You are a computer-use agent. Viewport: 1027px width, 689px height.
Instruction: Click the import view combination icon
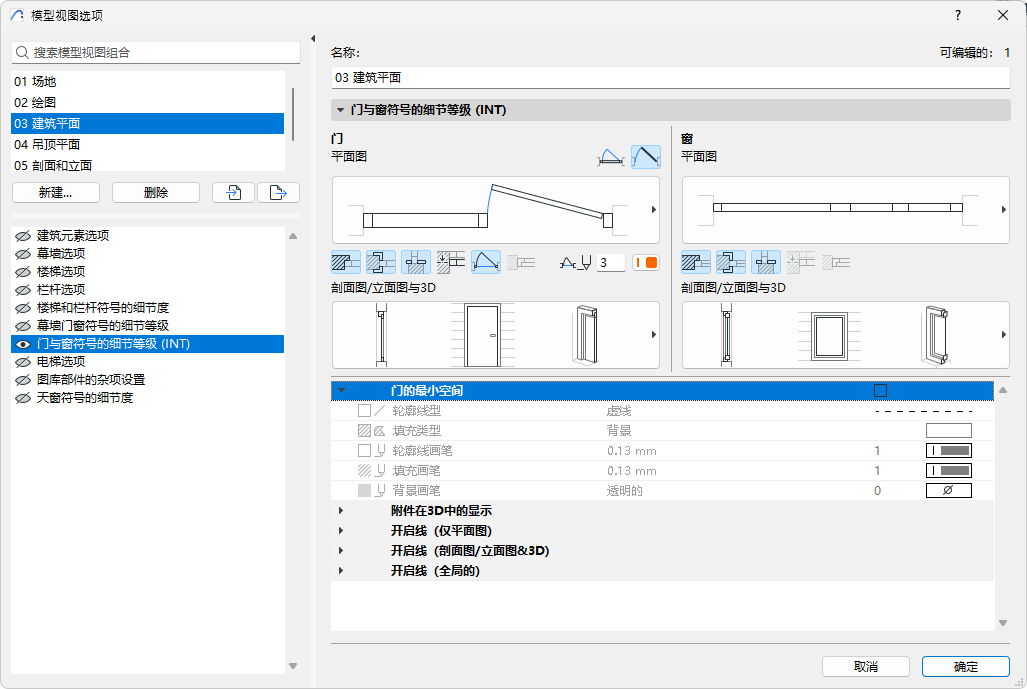pyautogui.click(x=233, y=193)
